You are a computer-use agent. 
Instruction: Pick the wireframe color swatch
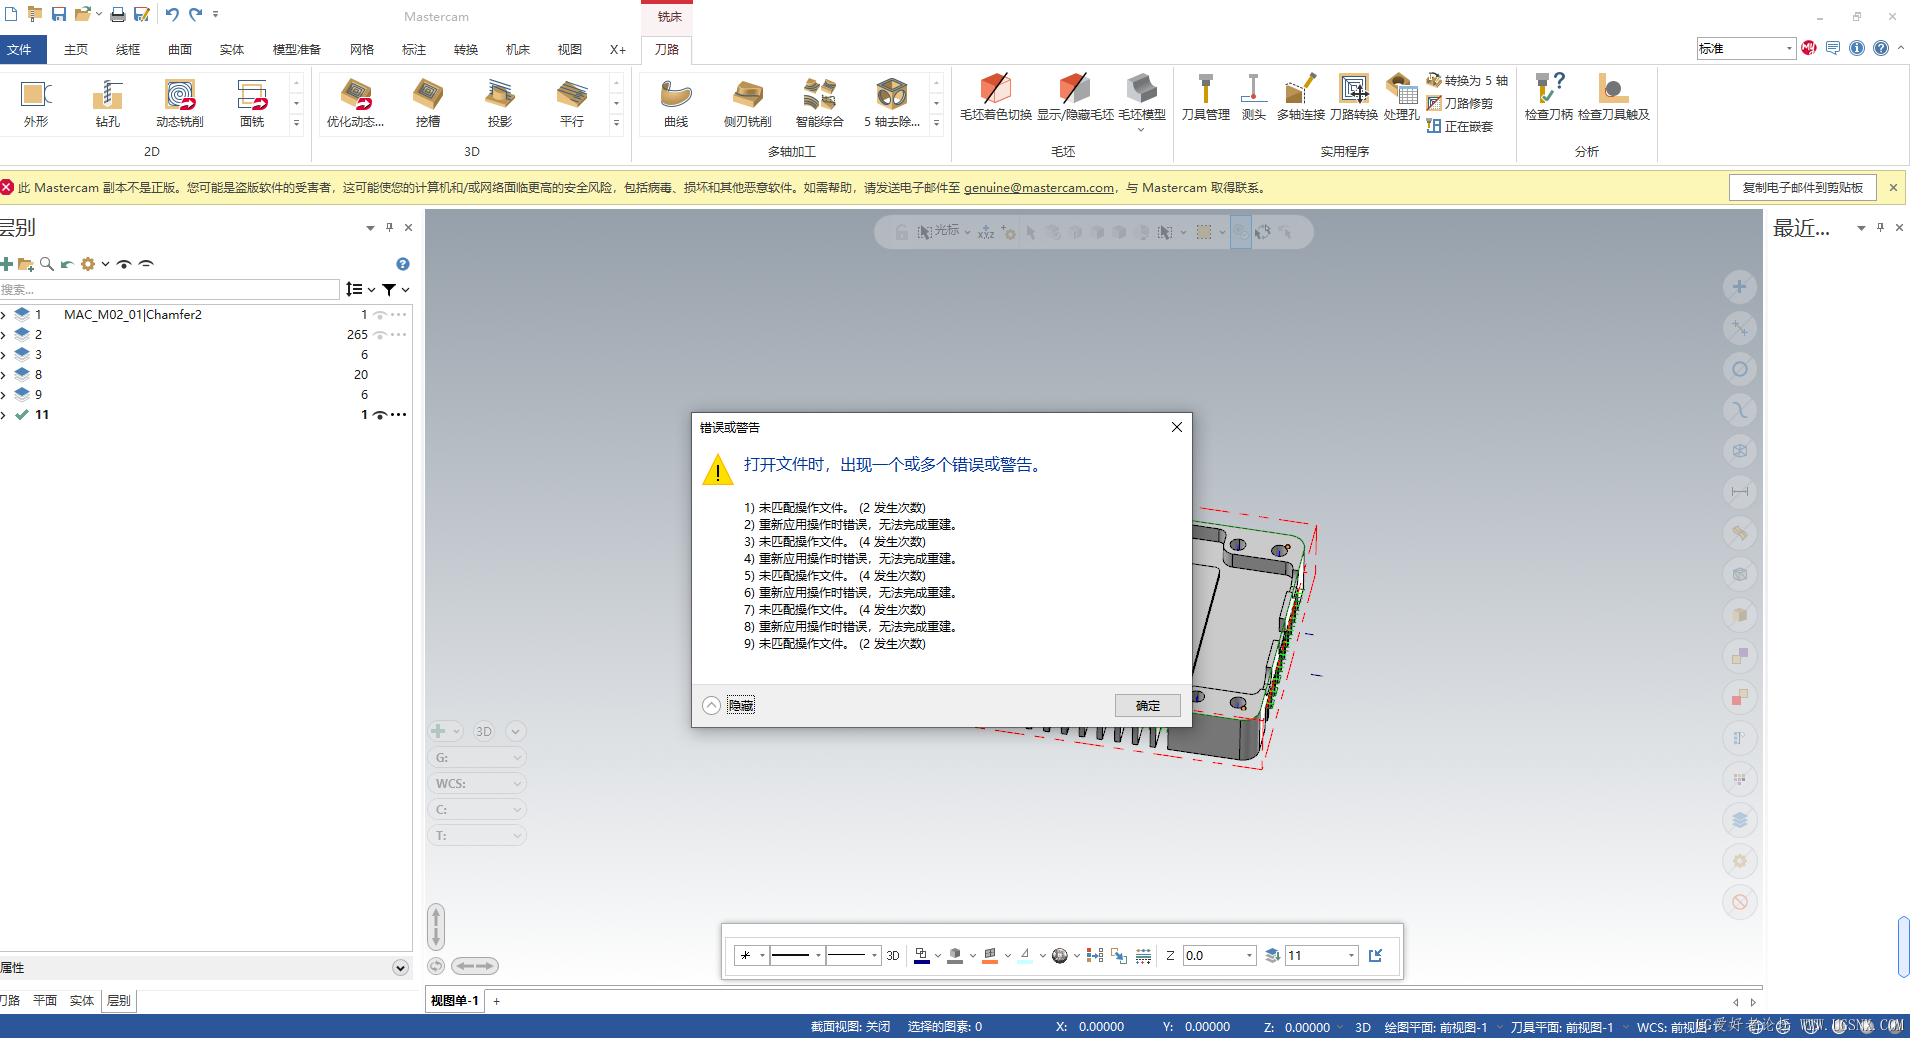[x=922, y=955]
